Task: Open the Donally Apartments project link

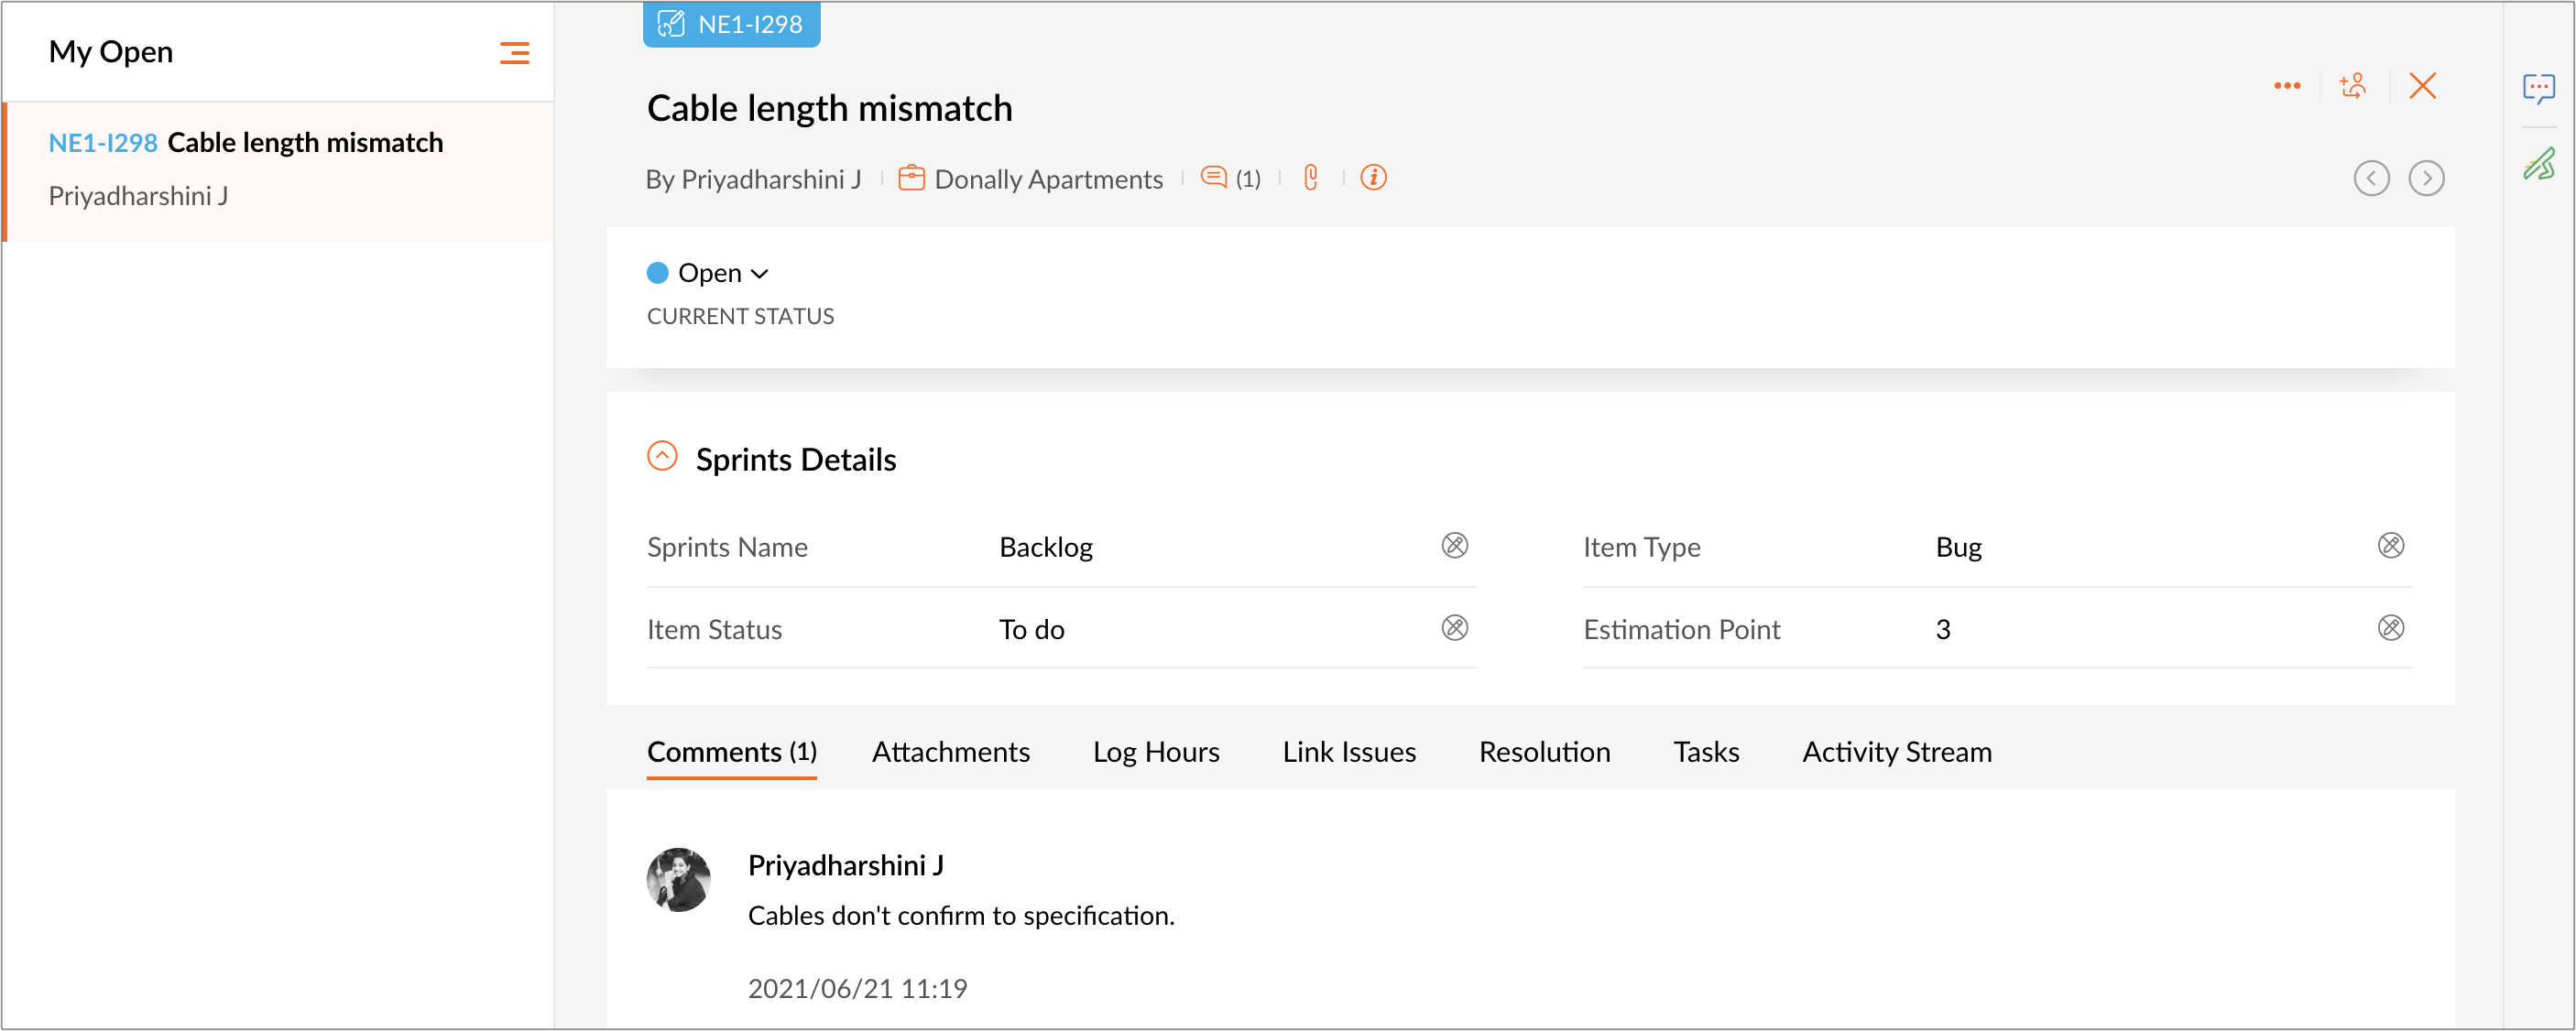Action: pos(1047,179)
